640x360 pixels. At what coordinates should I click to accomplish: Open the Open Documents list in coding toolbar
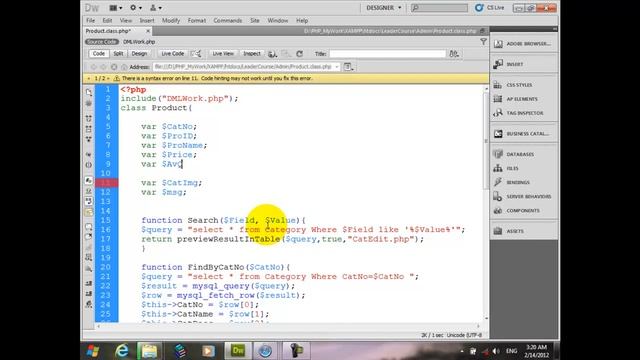coord(89,92)
